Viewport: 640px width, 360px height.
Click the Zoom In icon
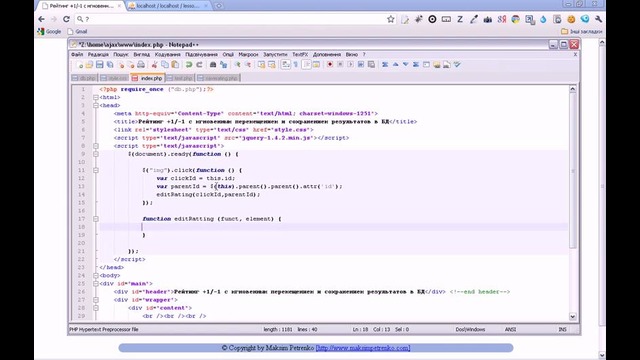[x=237, y=65]
